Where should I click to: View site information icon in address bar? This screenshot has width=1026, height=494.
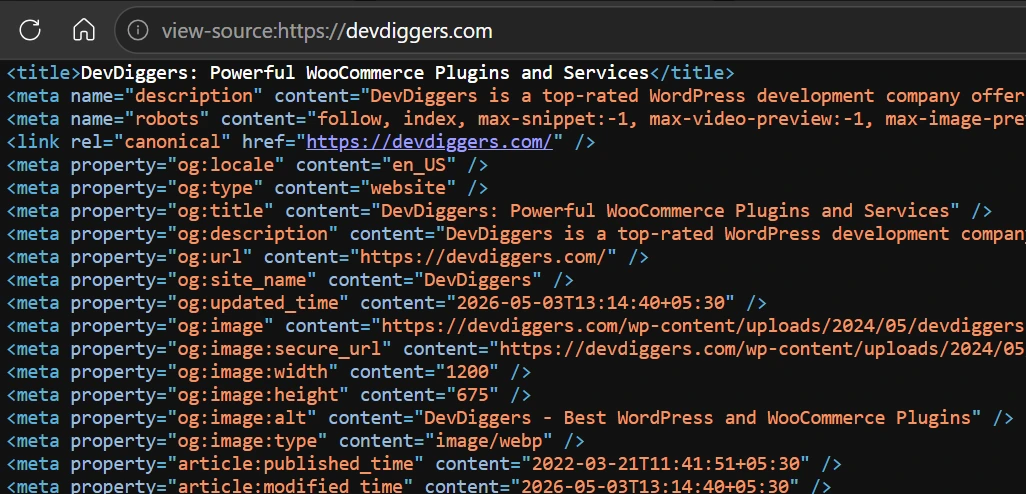(137, 30)
